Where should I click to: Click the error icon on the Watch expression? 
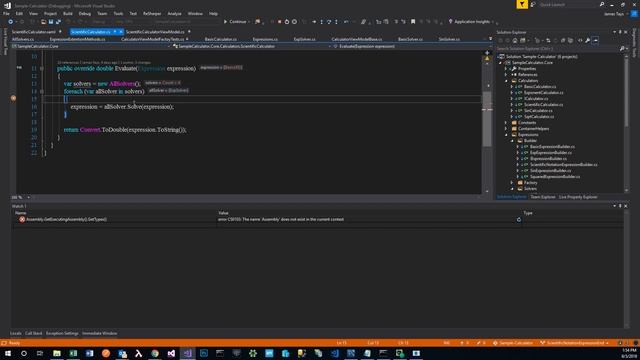click(x=22, y=219)
